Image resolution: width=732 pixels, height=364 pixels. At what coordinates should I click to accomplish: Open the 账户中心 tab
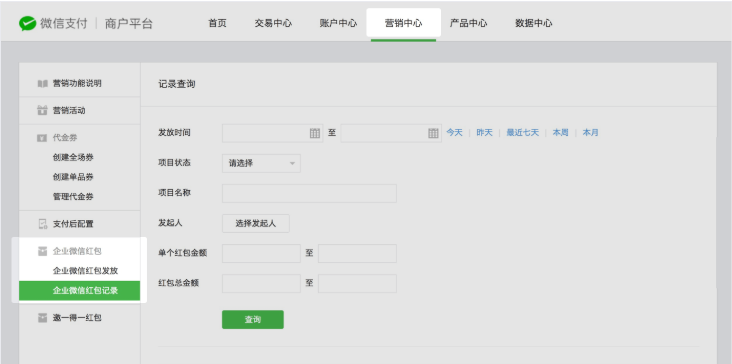[338, 23]
